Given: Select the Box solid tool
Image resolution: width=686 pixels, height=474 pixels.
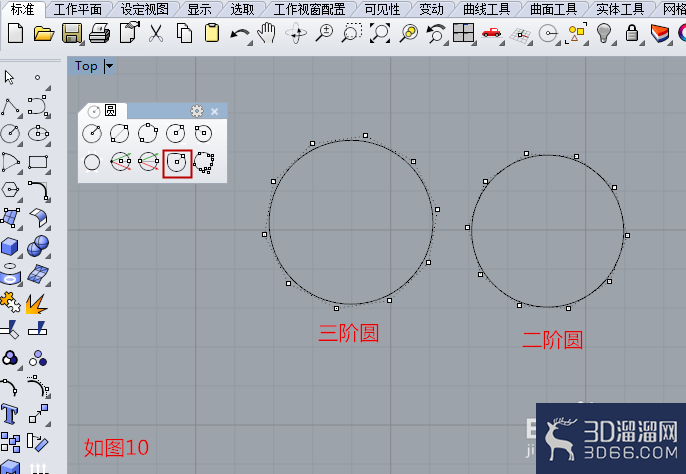Looking at the screenshot, I should tap(10, 246).
